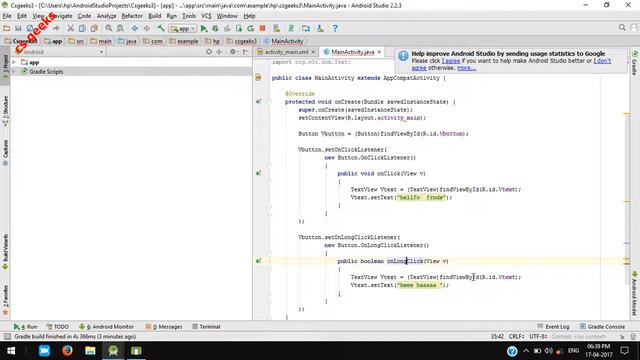The image size is (640, 360).
Task: Open the Gradle side panel tab
Action: [x=635, y=64]
